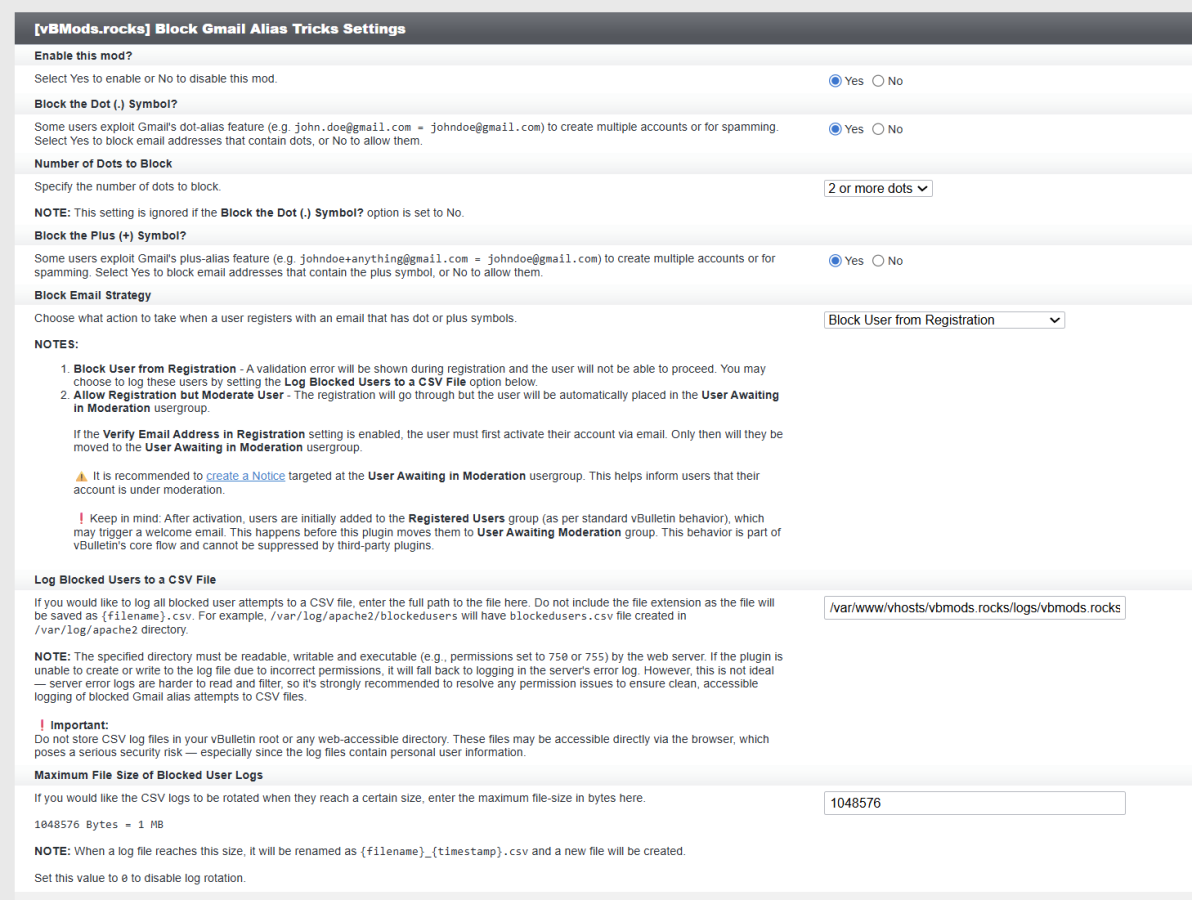Click 'Maximum File Size of Blocked User Logs' heading
This screenshot has width=1192, height=900.
tap(148, 775)
